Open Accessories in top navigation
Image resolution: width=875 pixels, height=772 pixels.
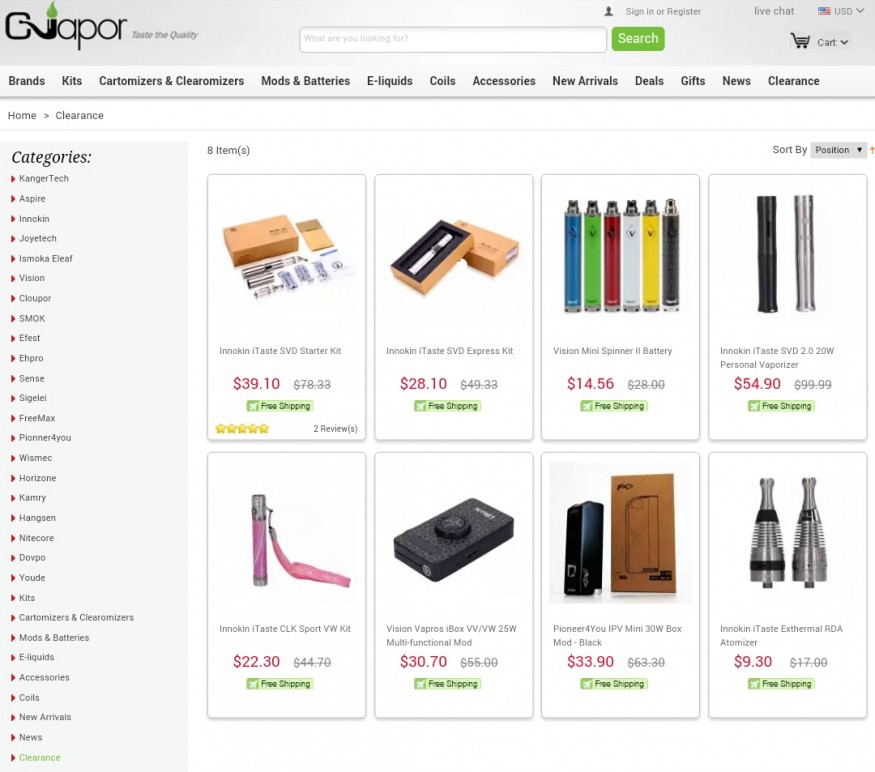[x=504, y=81]
